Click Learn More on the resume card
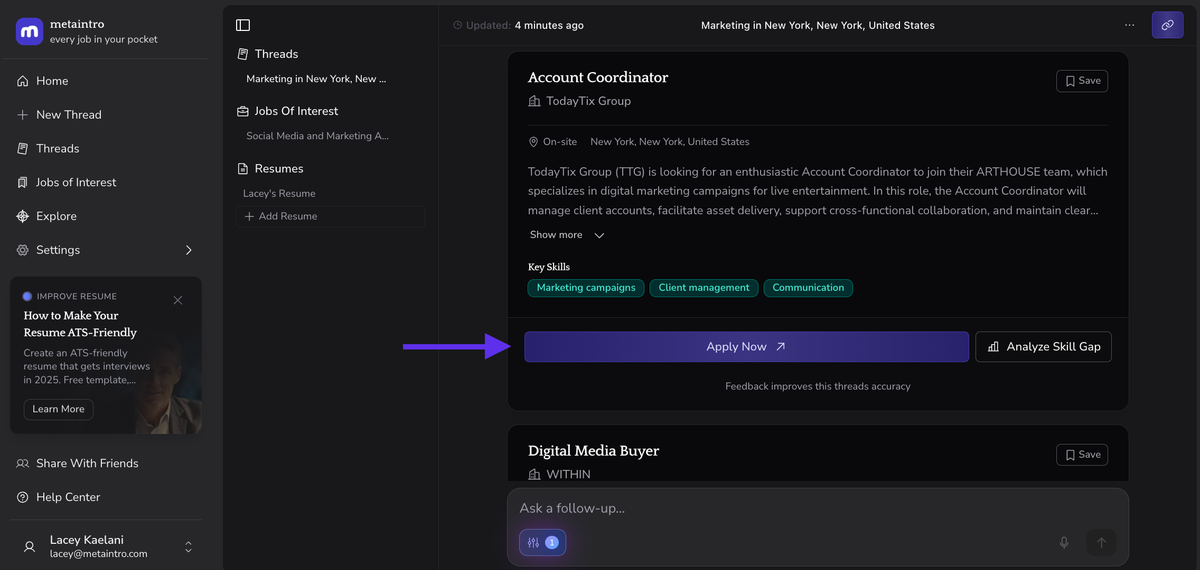 [x=58, y=409]
